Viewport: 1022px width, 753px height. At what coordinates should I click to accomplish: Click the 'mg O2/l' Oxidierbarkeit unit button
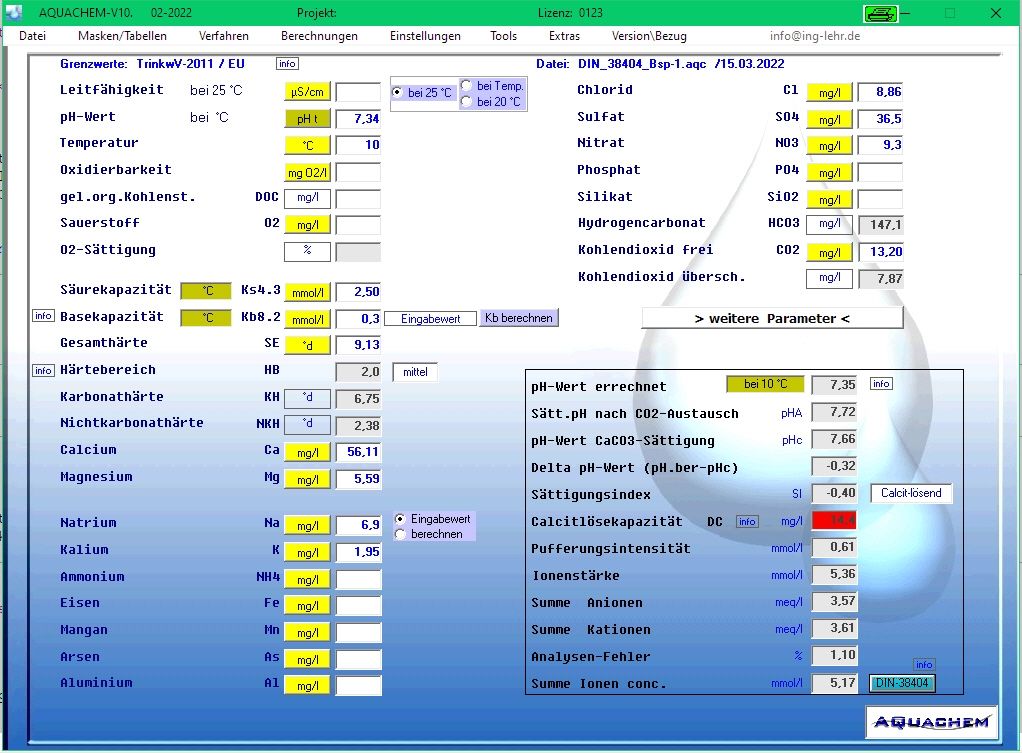[307, 172]
